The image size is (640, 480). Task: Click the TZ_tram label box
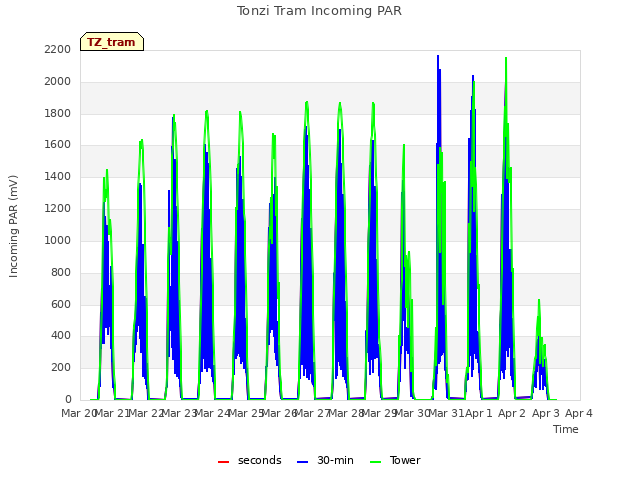pyautogui.click(x=112, y=42)
